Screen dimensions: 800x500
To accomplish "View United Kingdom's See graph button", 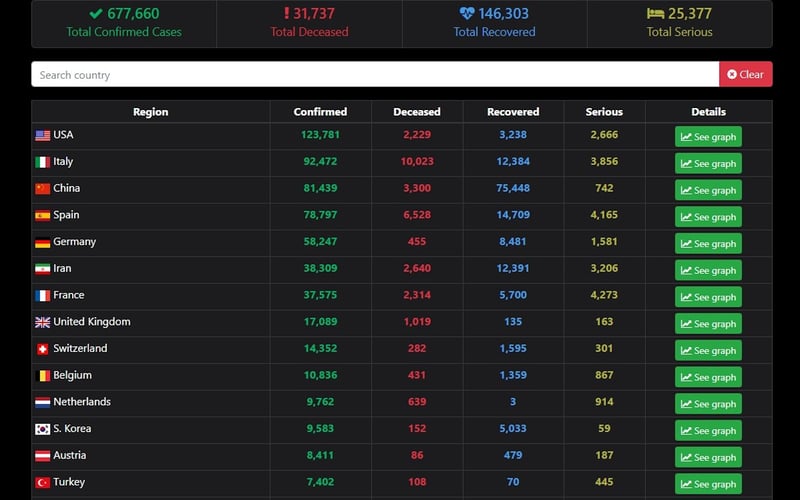I will tap(708, 323).
